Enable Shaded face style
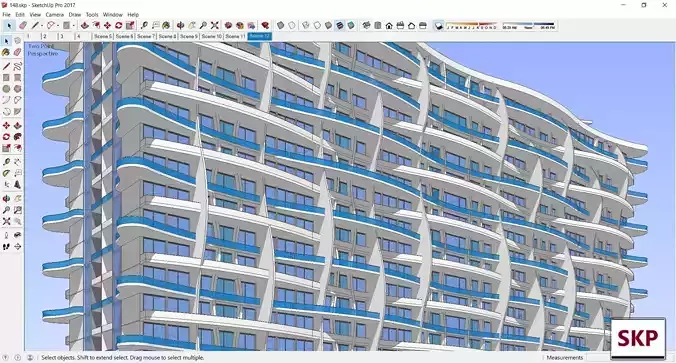This screenshot has height=363, width=676. click(x=329, y=25)
